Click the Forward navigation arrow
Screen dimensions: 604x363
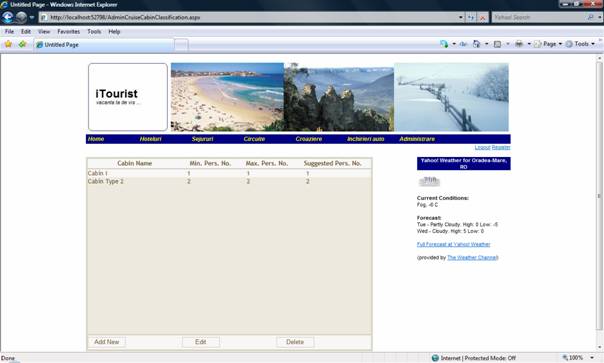[x=22, y=17]
